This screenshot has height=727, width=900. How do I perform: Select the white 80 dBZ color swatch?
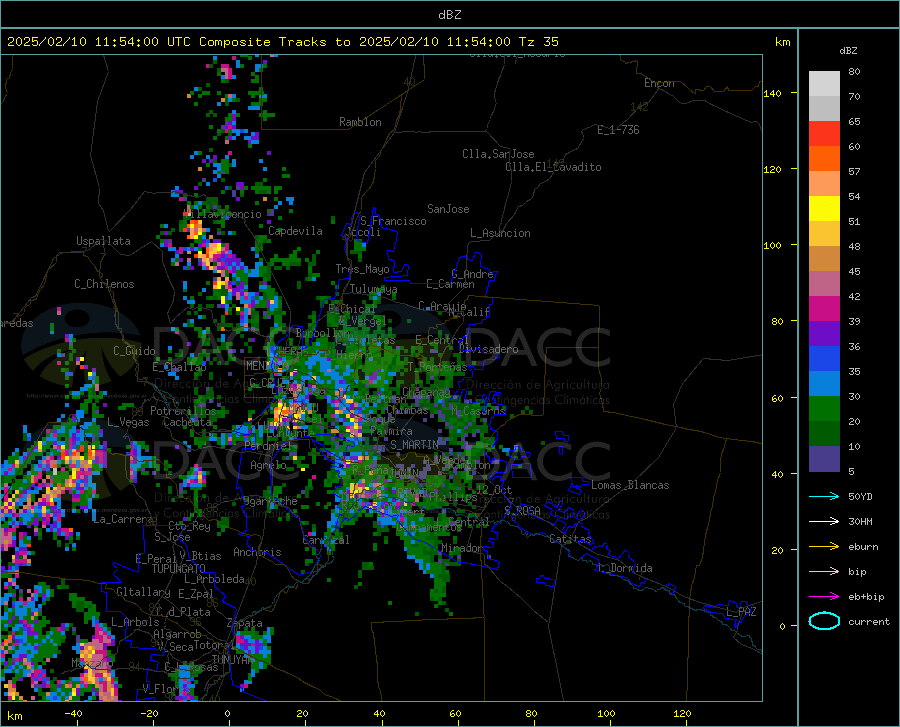coord(824,83)
